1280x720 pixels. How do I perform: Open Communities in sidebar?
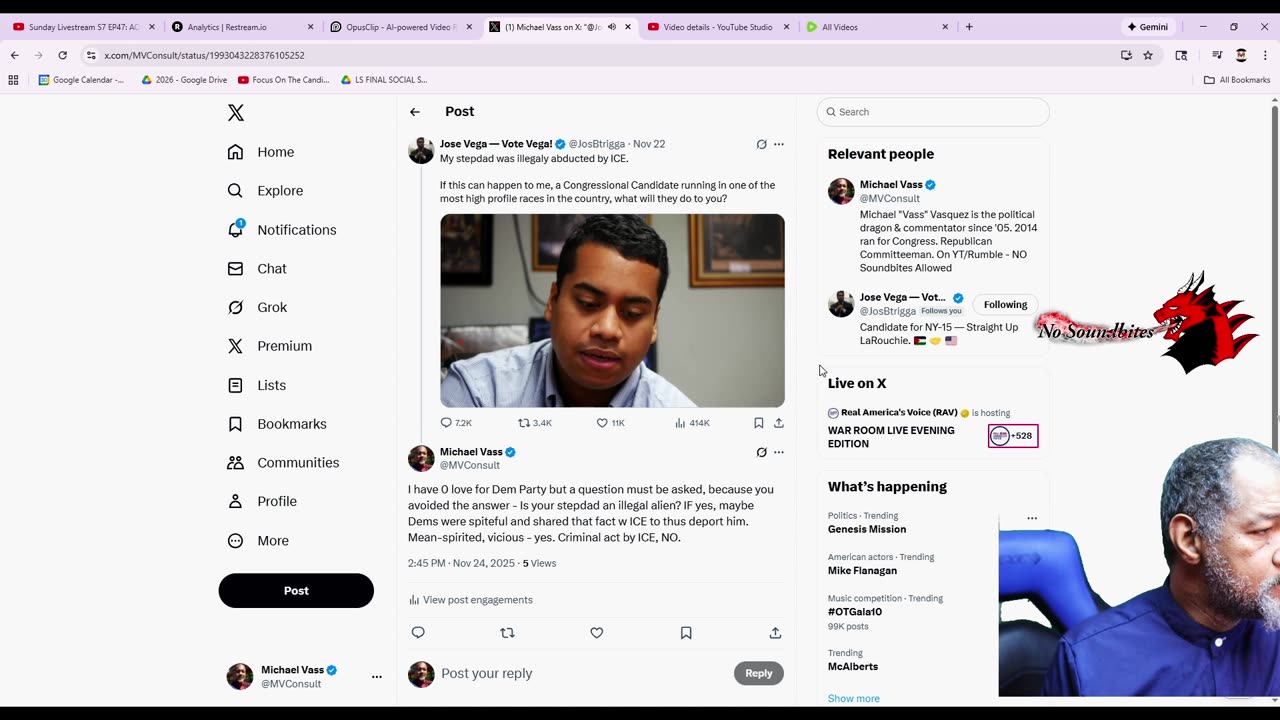[x=283, y=463]
